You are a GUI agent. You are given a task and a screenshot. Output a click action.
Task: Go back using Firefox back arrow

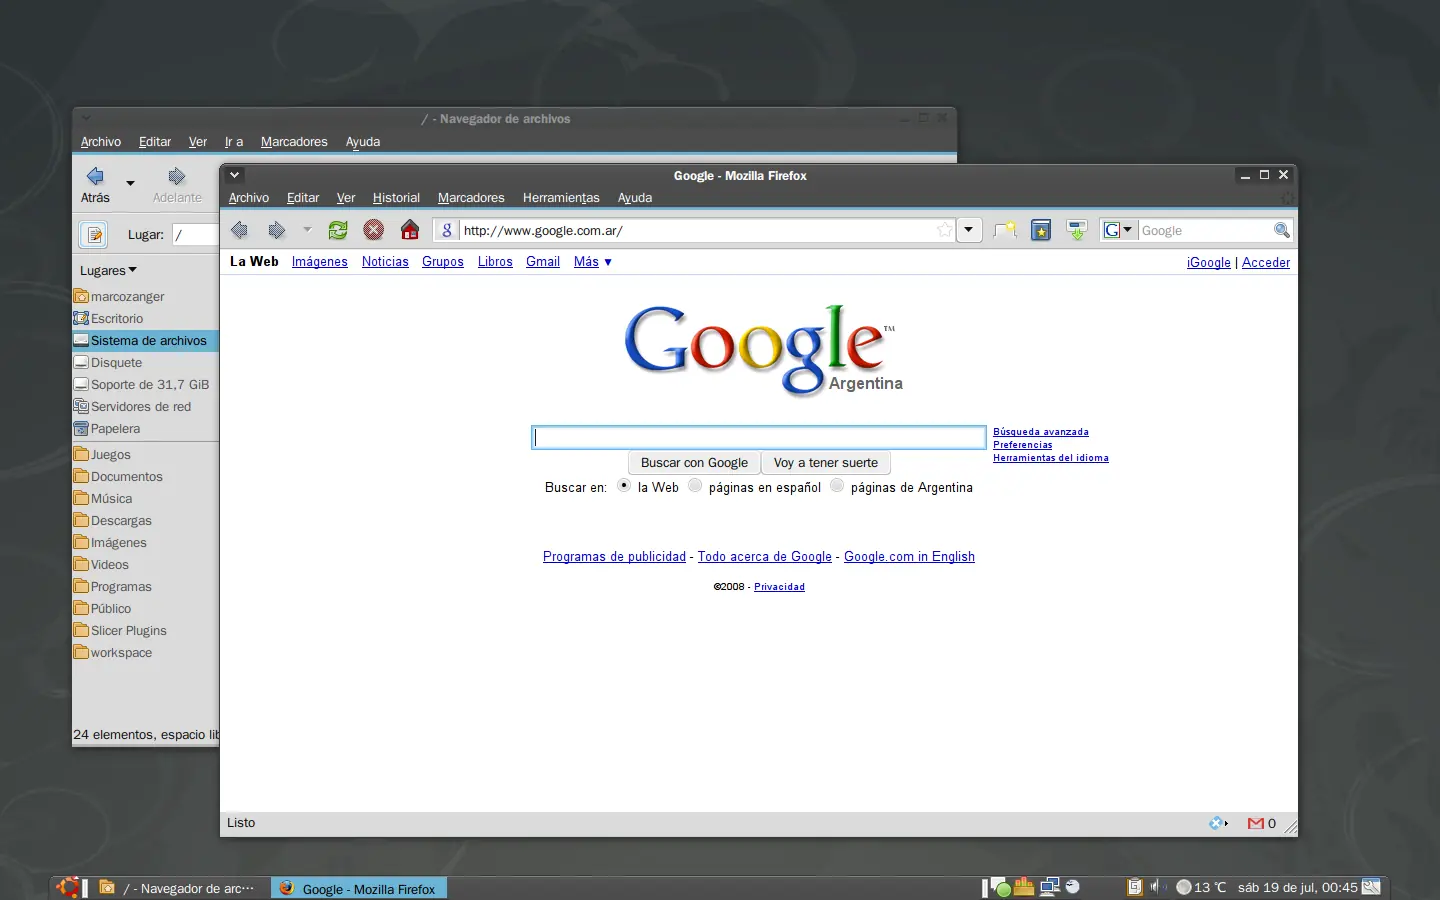[239, 231]
